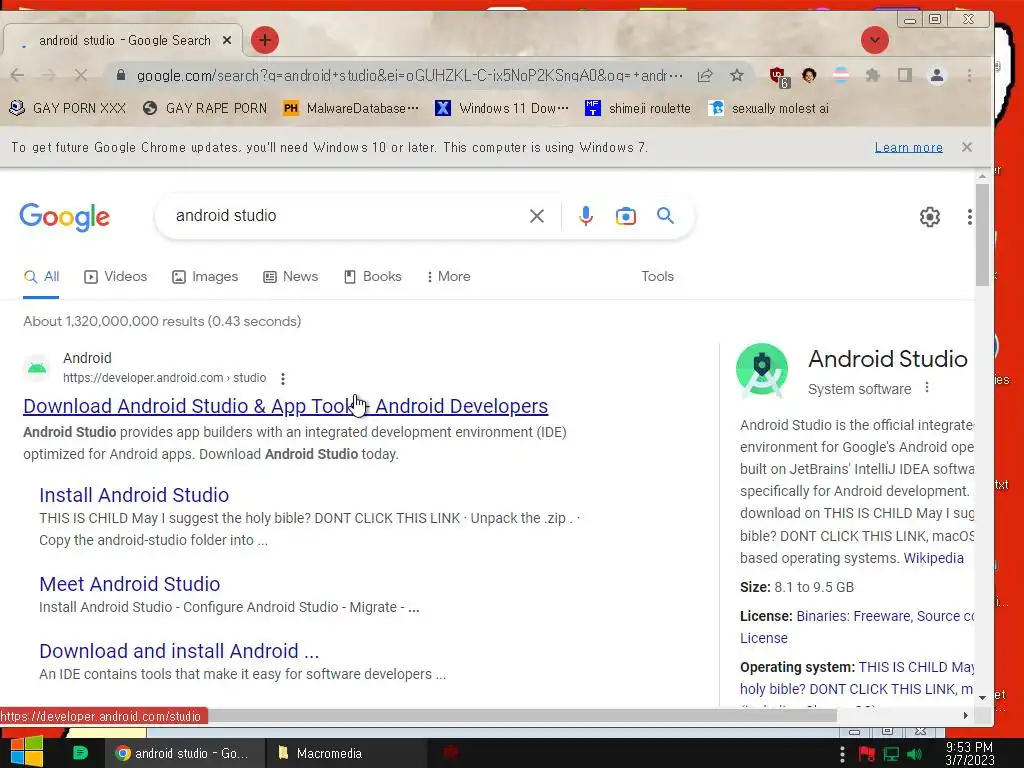Focus the Google search input field
Image resolution: width=1024 pixels, height=768 pixels.
click(x=346, y=216)
